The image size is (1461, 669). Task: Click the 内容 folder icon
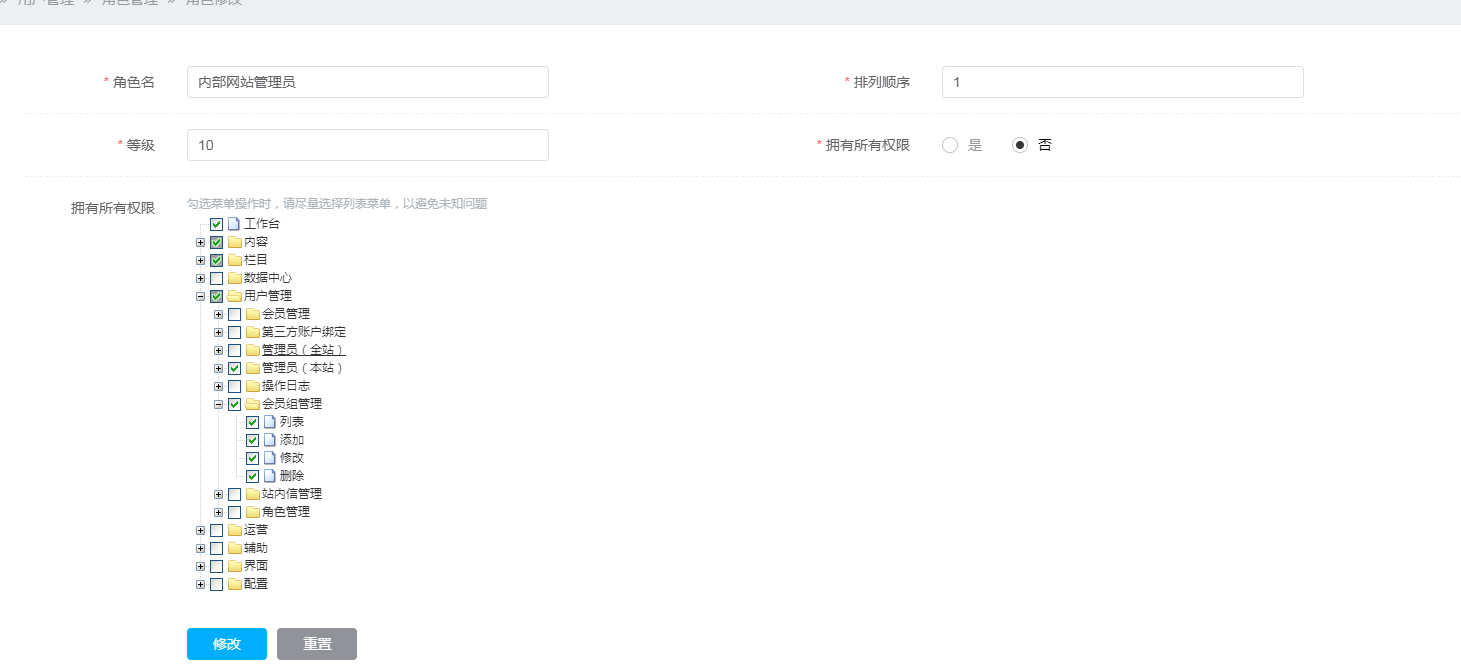click(235, 242)
